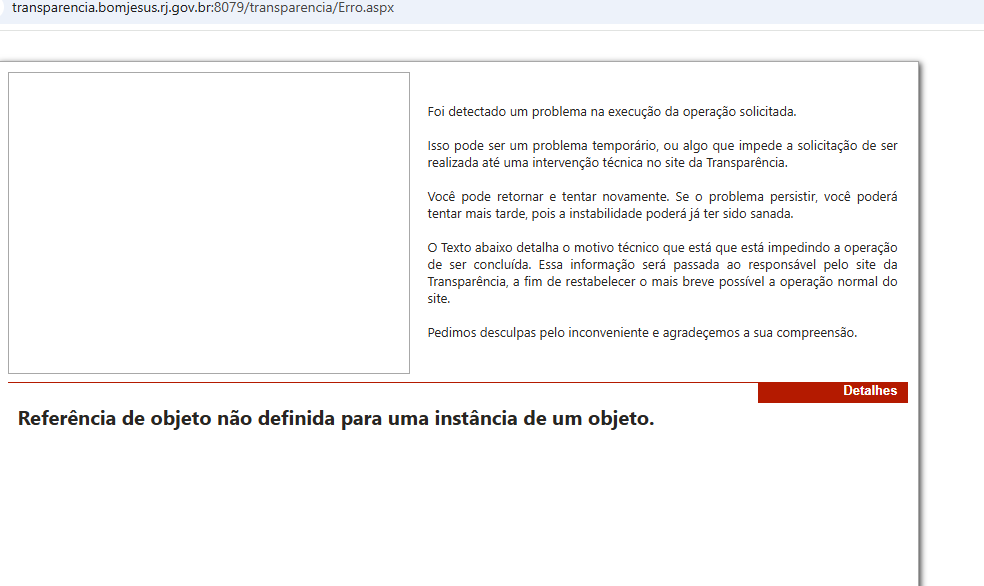Click the paragraph starting 'Você pode retornar e tentar novamente'
The height and width of the screenshot is (586, 984).
[x=662, y=205]
